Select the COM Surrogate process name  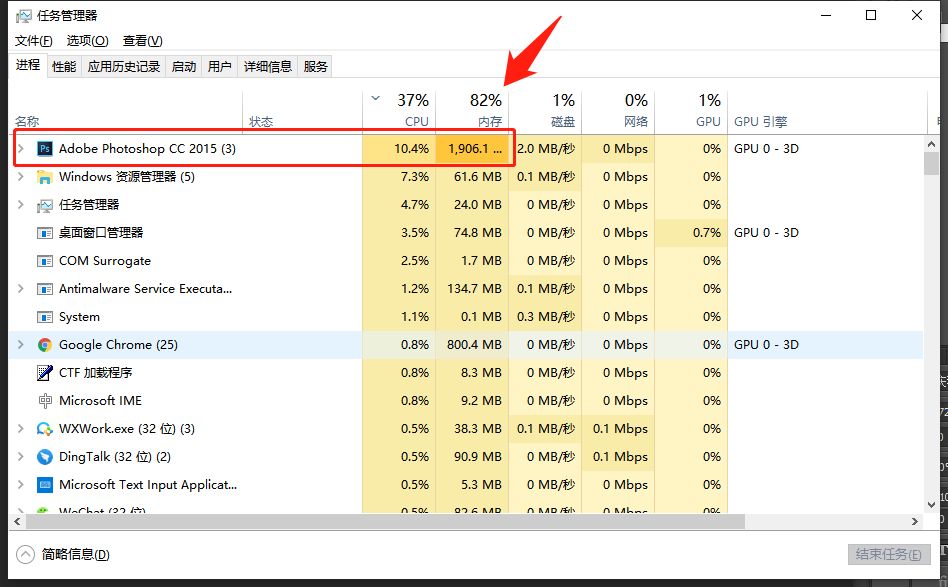pos(105,261)
